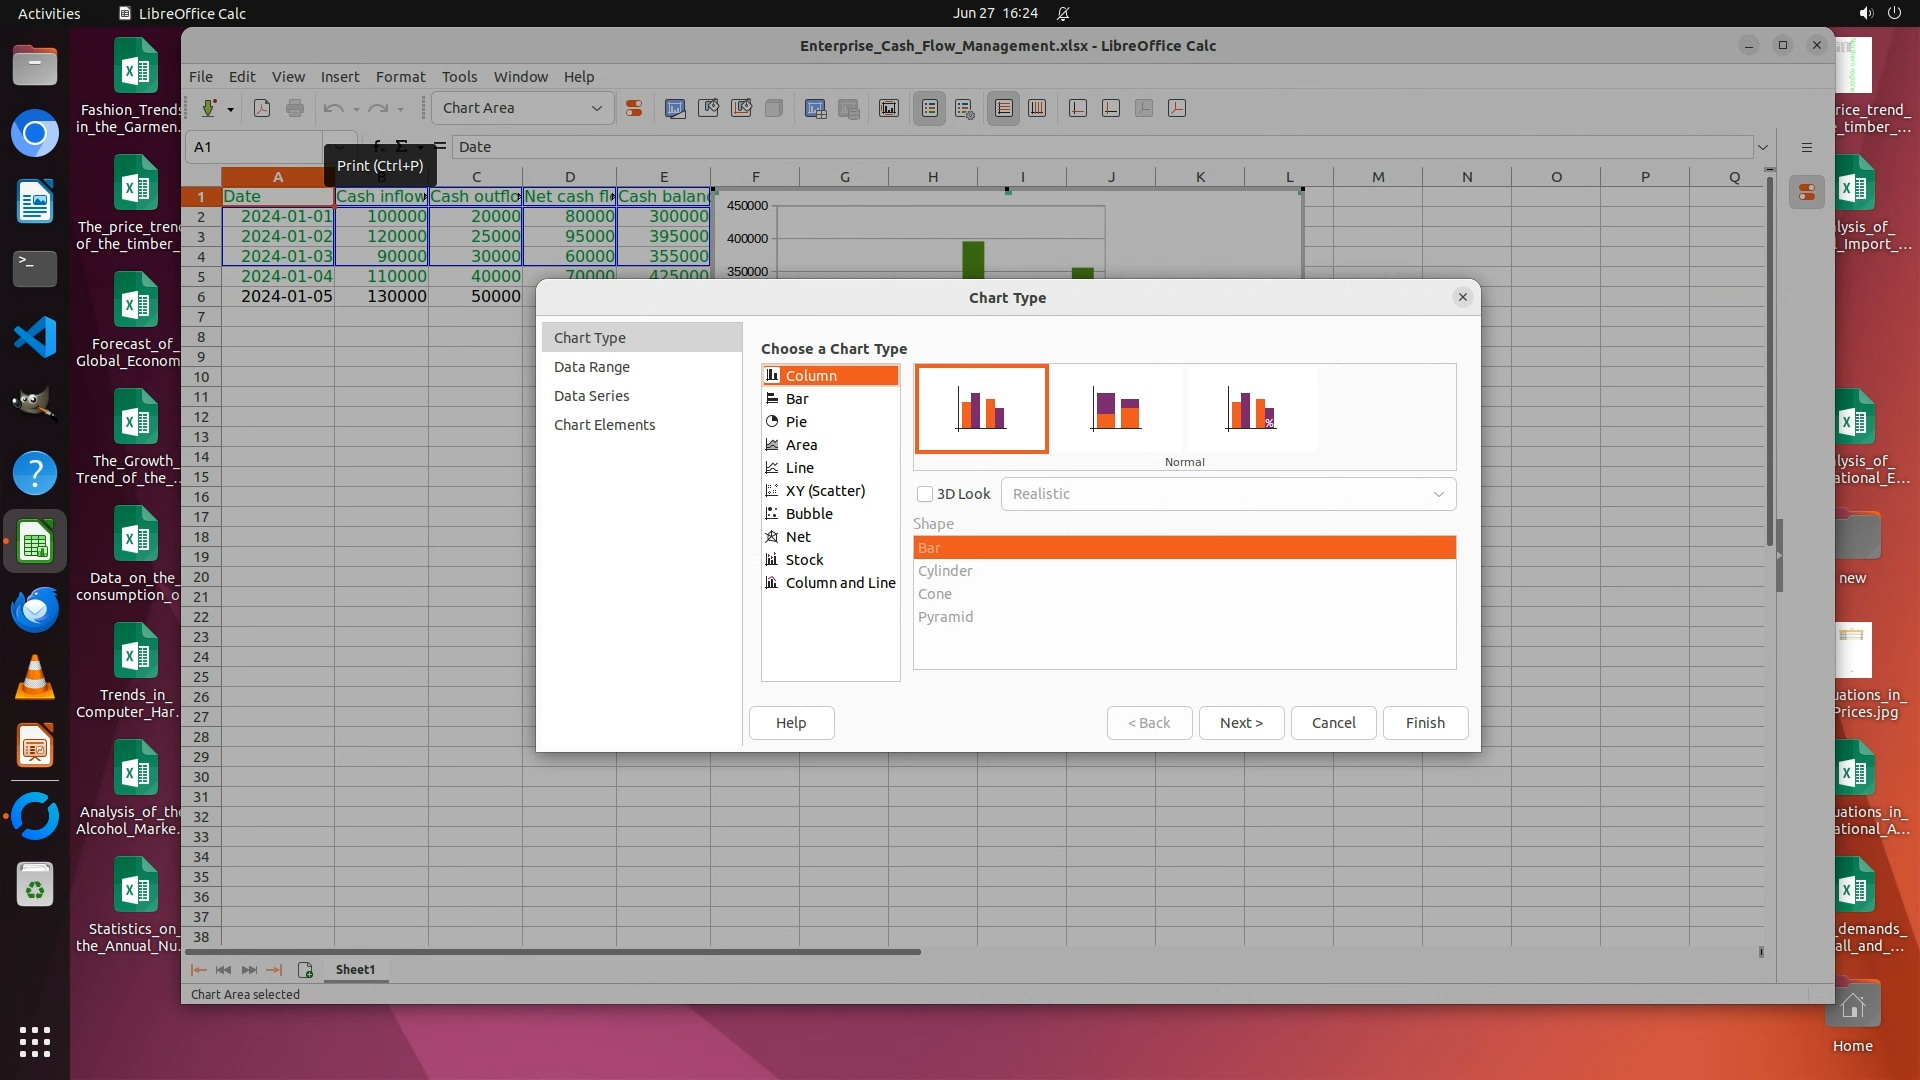Click the Vertical Grids toolbar icon
The image size is (1920, 1080).
tap(1037, 108)
